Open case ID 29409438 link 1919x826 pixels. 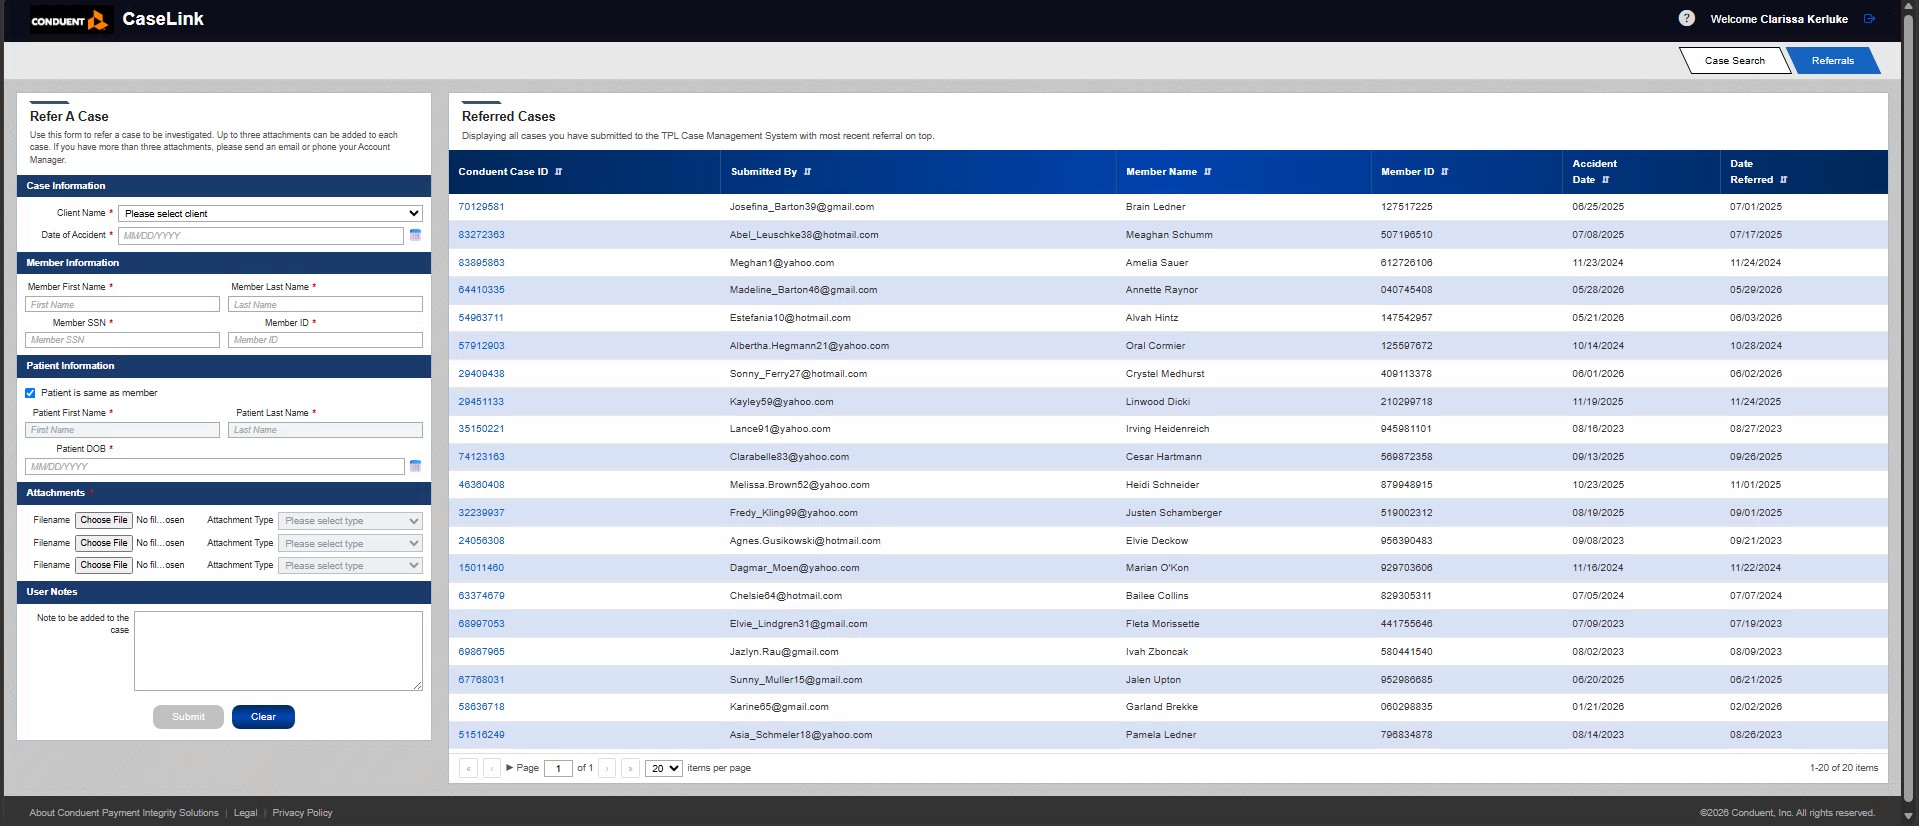pyautogui.click(x=481, y=374)
